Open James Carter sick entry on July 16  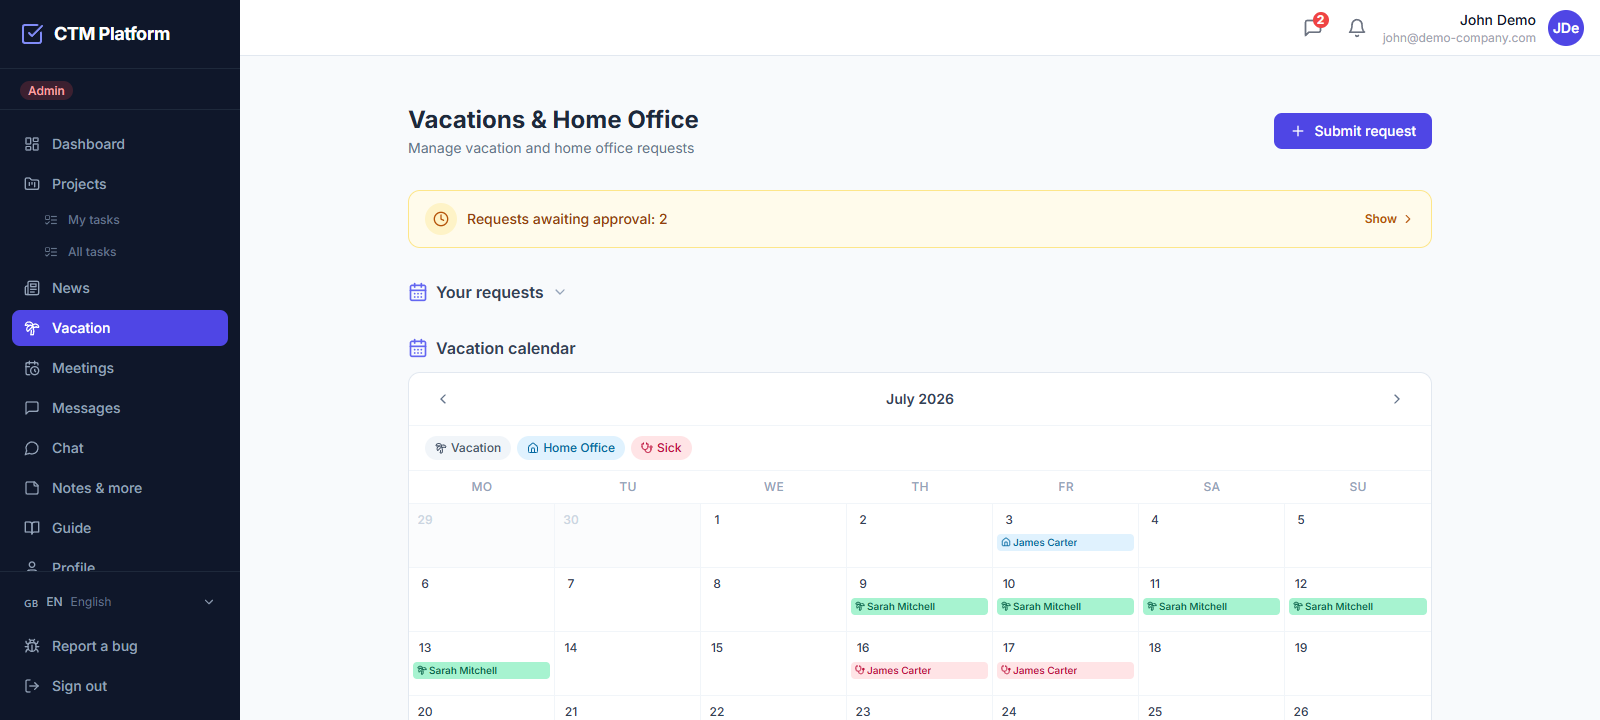(x=919, y=671)
